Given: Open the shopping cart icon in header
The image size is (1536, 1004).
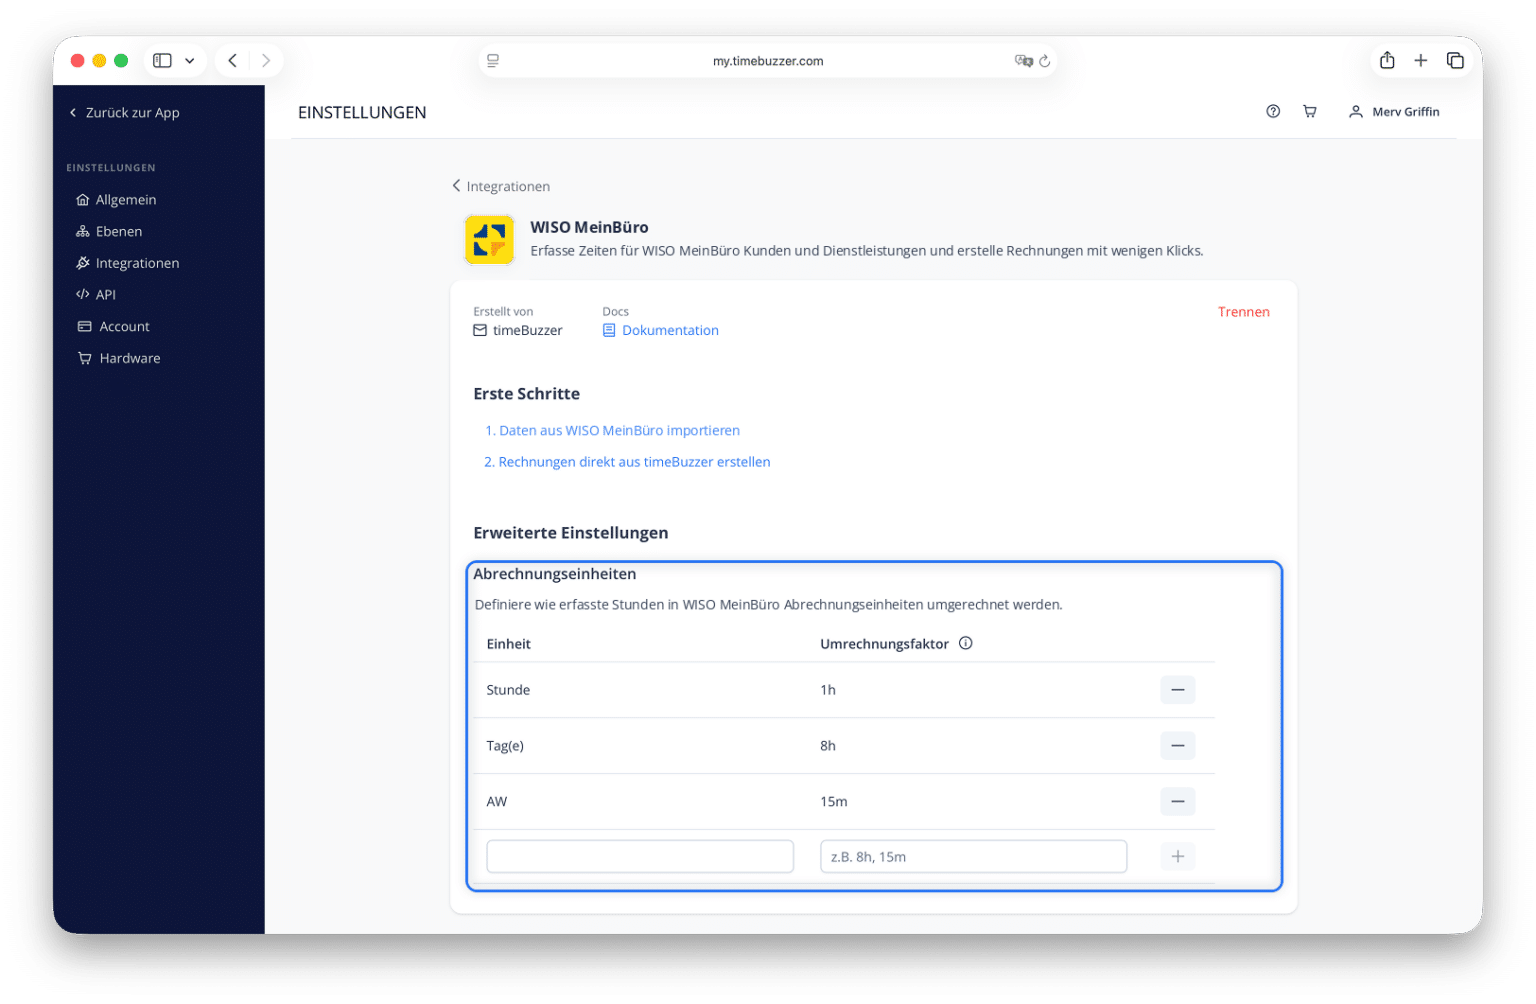Looking at the screenshot, I should click(1310, 112).
